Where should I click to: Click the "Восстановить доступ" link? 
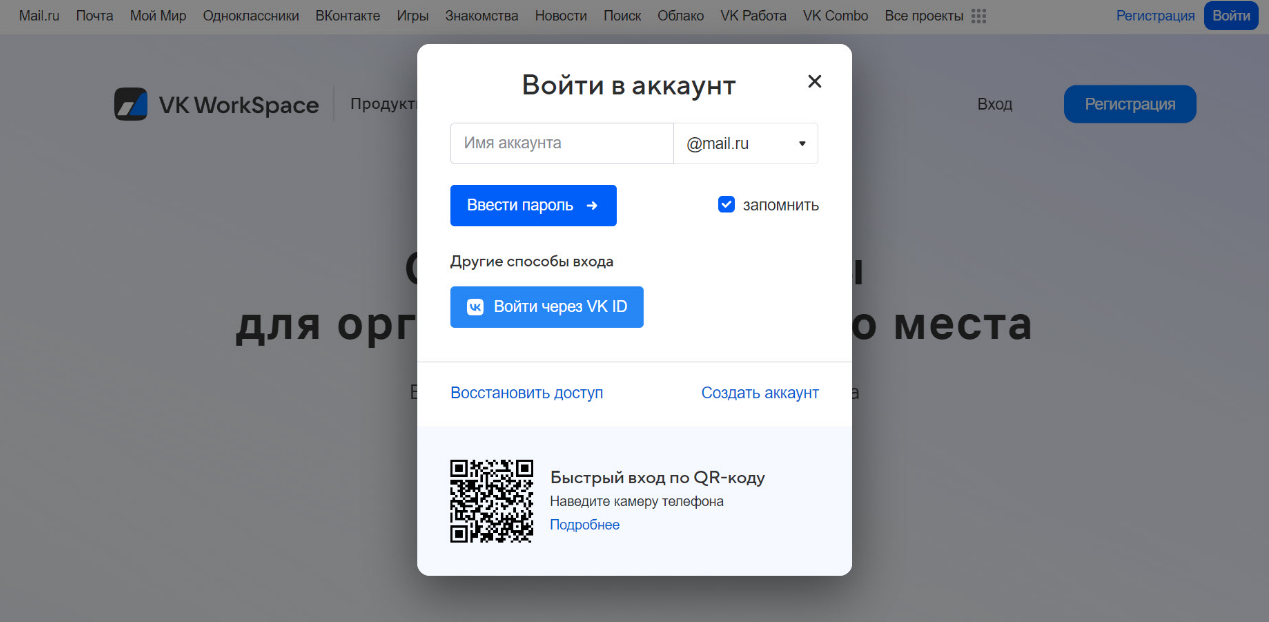click(526, 393)
